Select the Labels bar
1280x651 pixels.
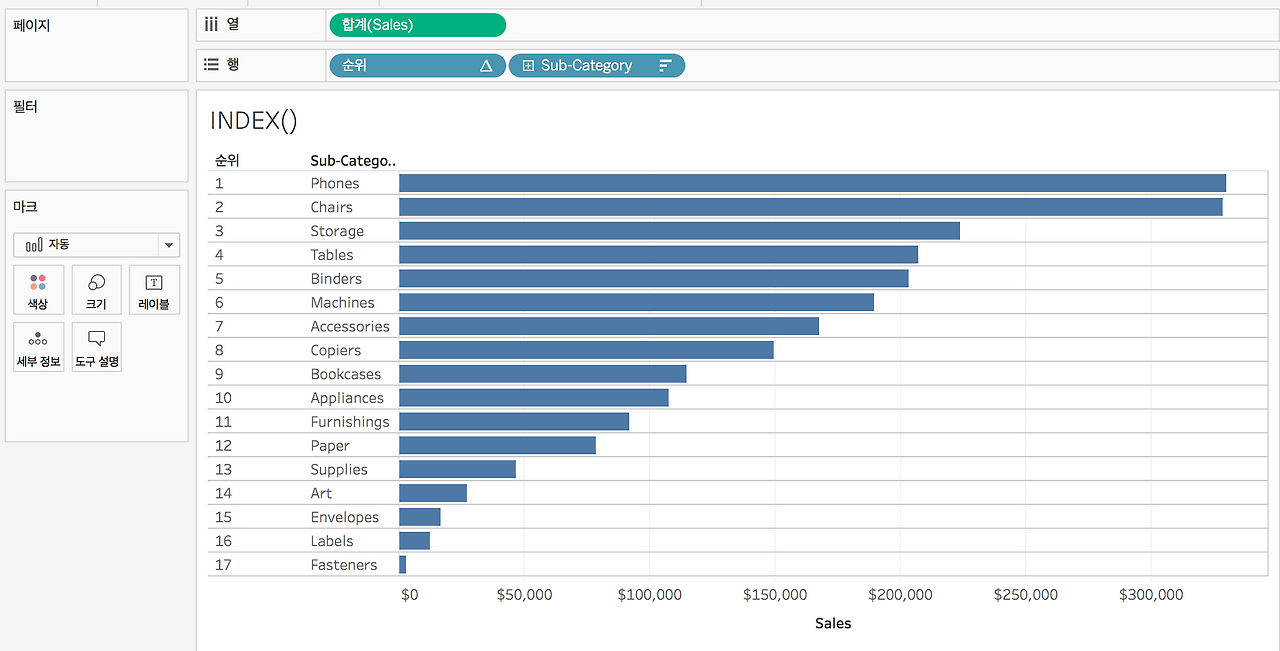coord(414,541)
